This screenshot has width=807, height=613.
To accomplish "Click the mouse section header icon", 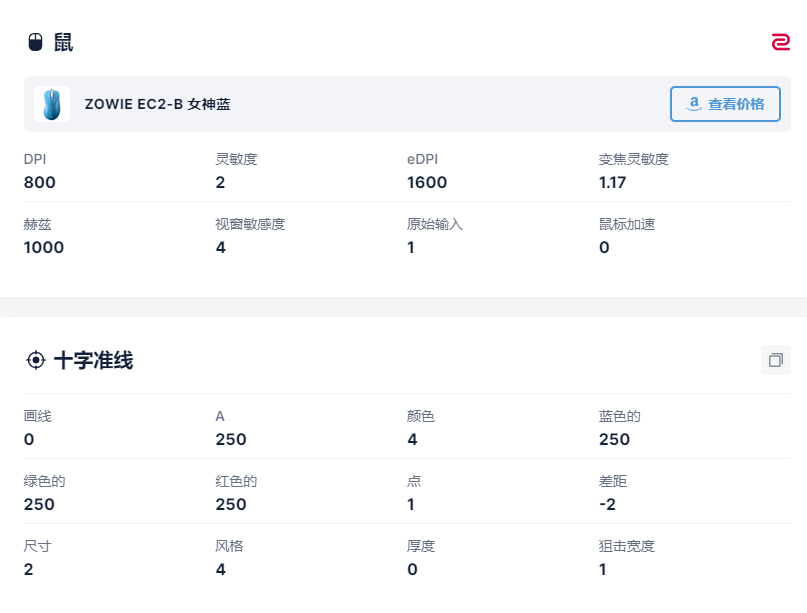I will [x=35, y=42].
